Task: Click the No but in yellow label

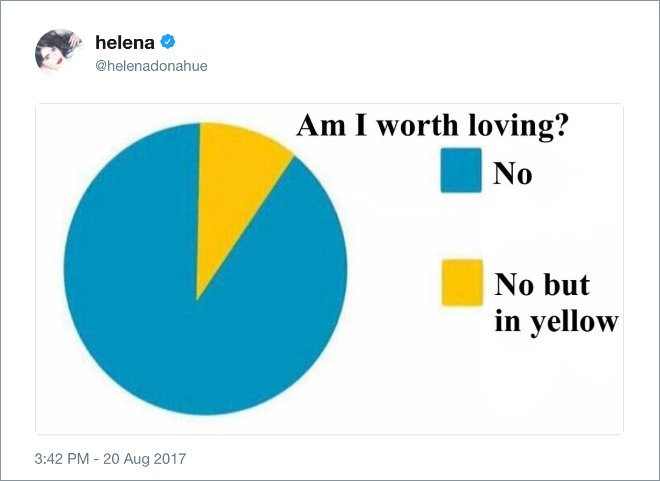Action: click(556, 303)
